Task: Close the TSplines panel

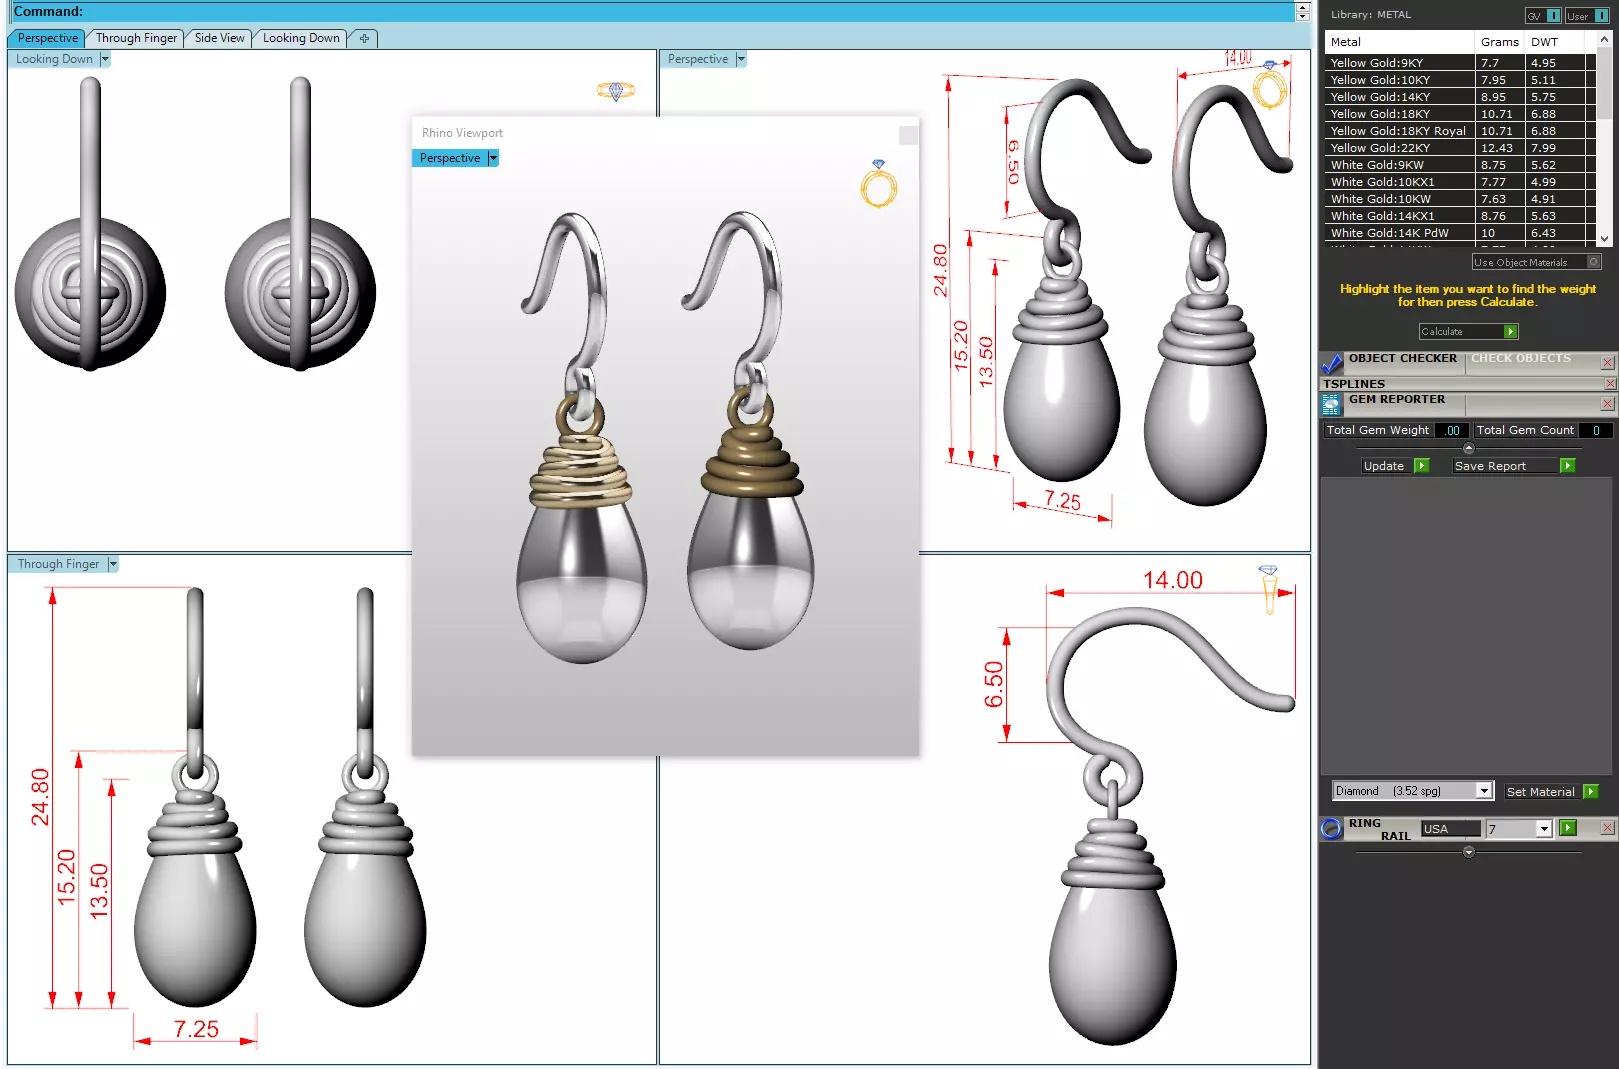Action: click(x=1610, y=384)
